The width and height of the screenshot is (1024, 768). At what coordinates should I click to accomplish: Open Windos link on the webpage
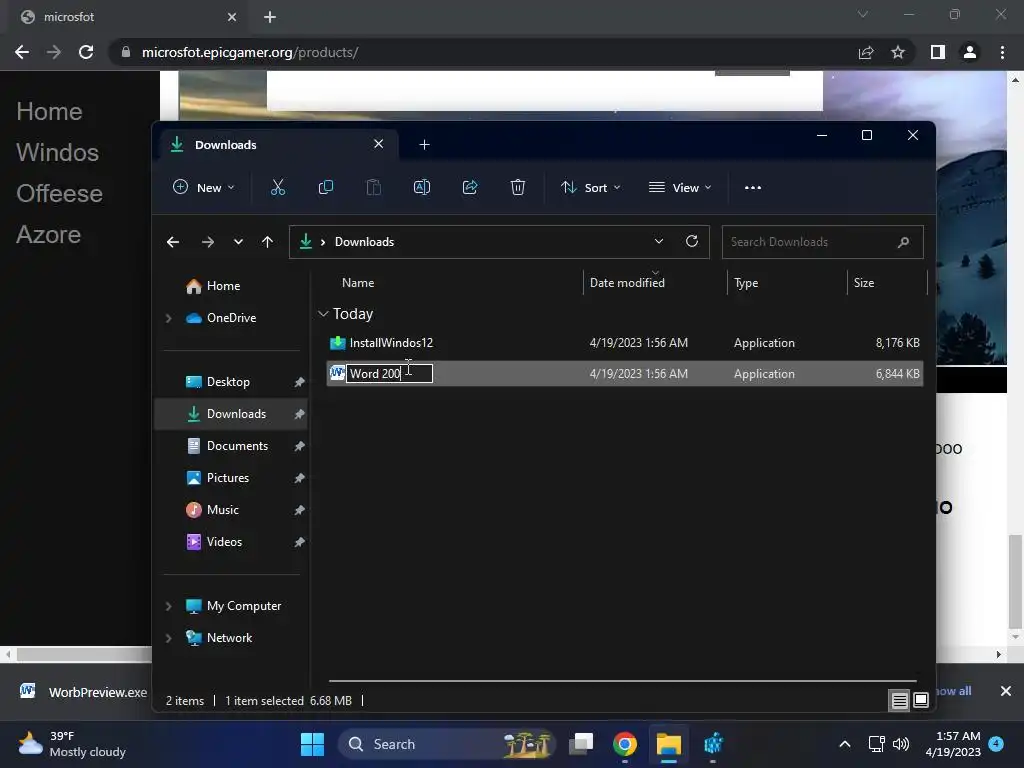point(57,153)
